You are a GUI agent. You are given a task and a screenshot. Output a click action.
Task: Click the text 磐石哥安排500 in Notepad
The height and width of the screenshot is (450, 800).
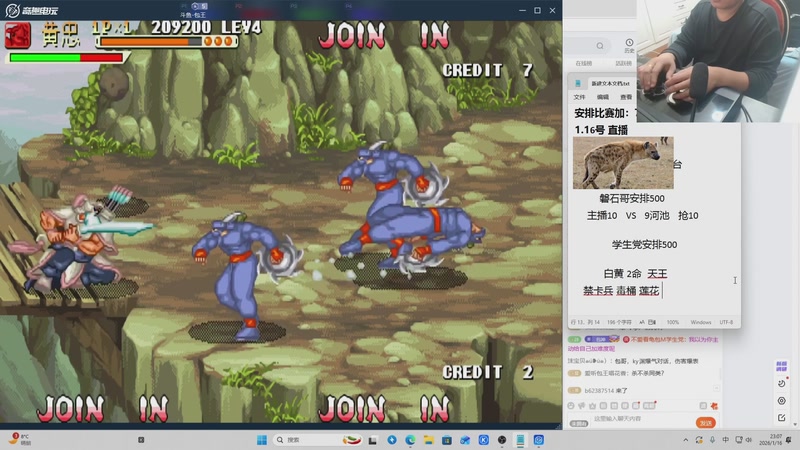(x=632, y=198)
